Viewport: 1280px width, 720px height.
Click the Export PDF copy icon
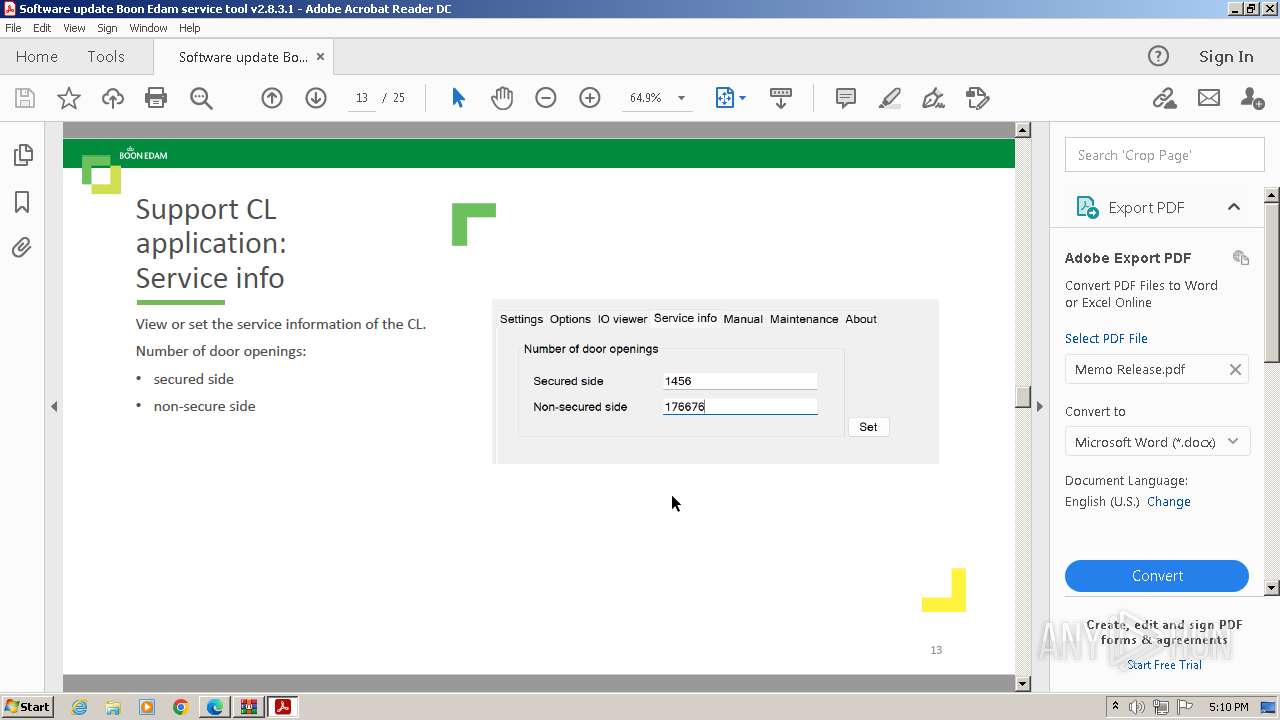[x=1241, y=258]
